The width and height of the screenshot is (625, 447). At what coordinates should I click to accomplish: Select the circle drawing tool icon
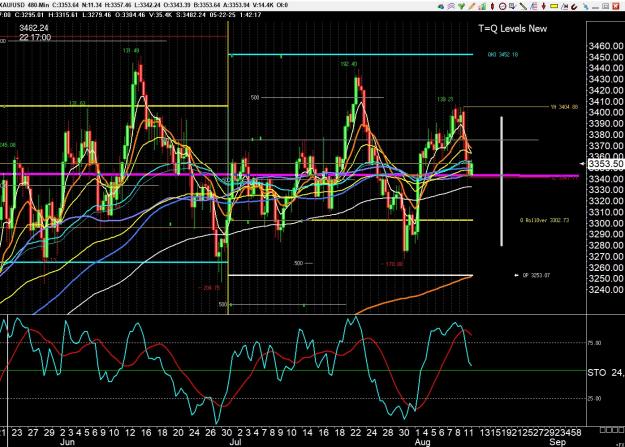coord(503,6)
